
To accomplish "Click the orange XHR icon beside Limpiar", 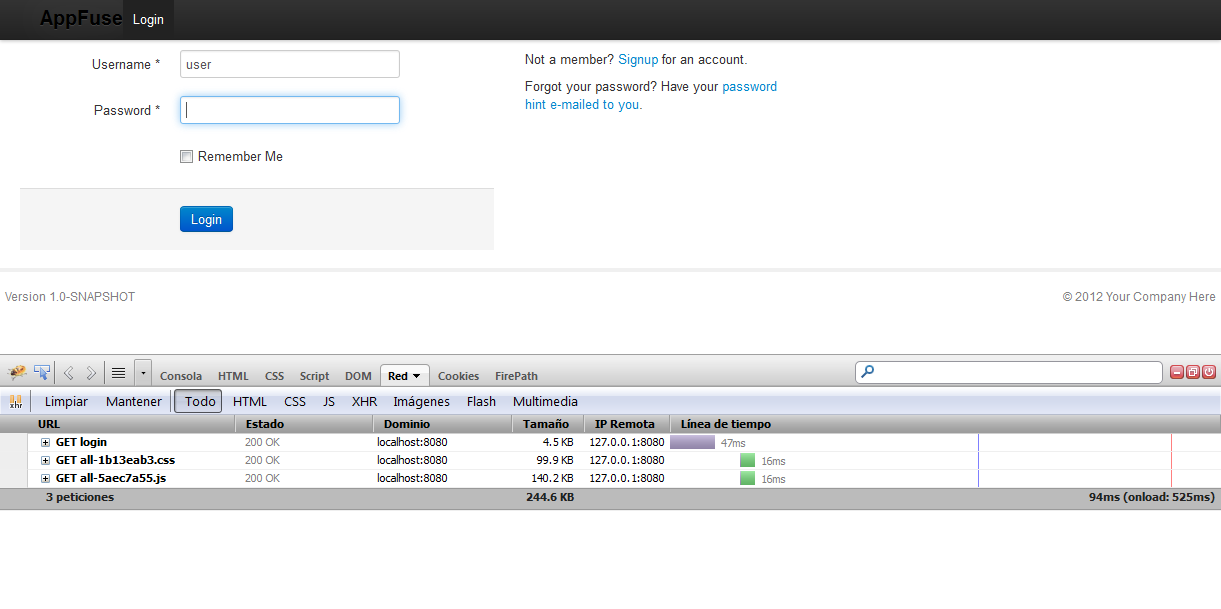I will 16,401.
